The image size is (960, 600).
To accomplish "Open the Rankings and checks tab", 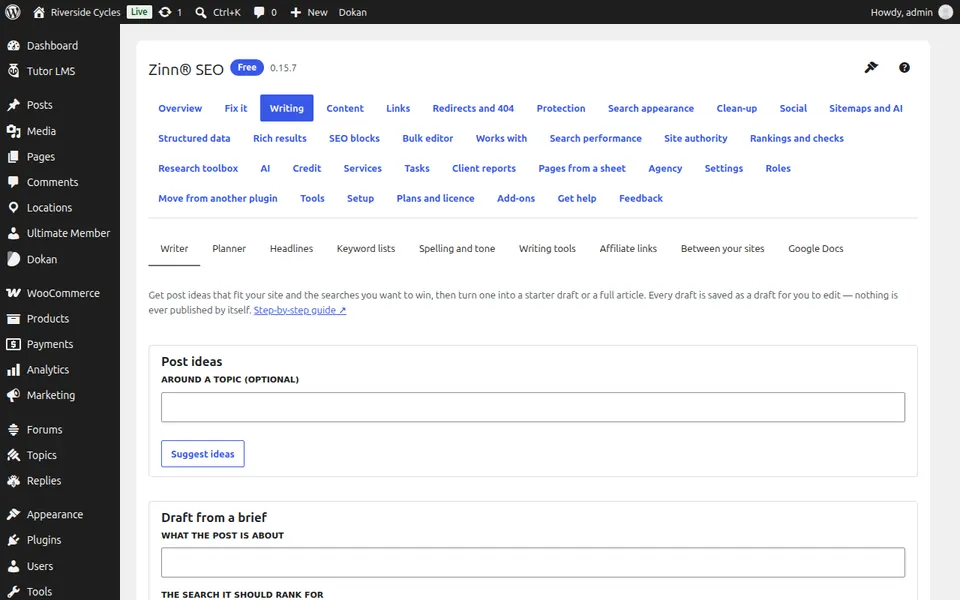I will [x=797, y=138].
